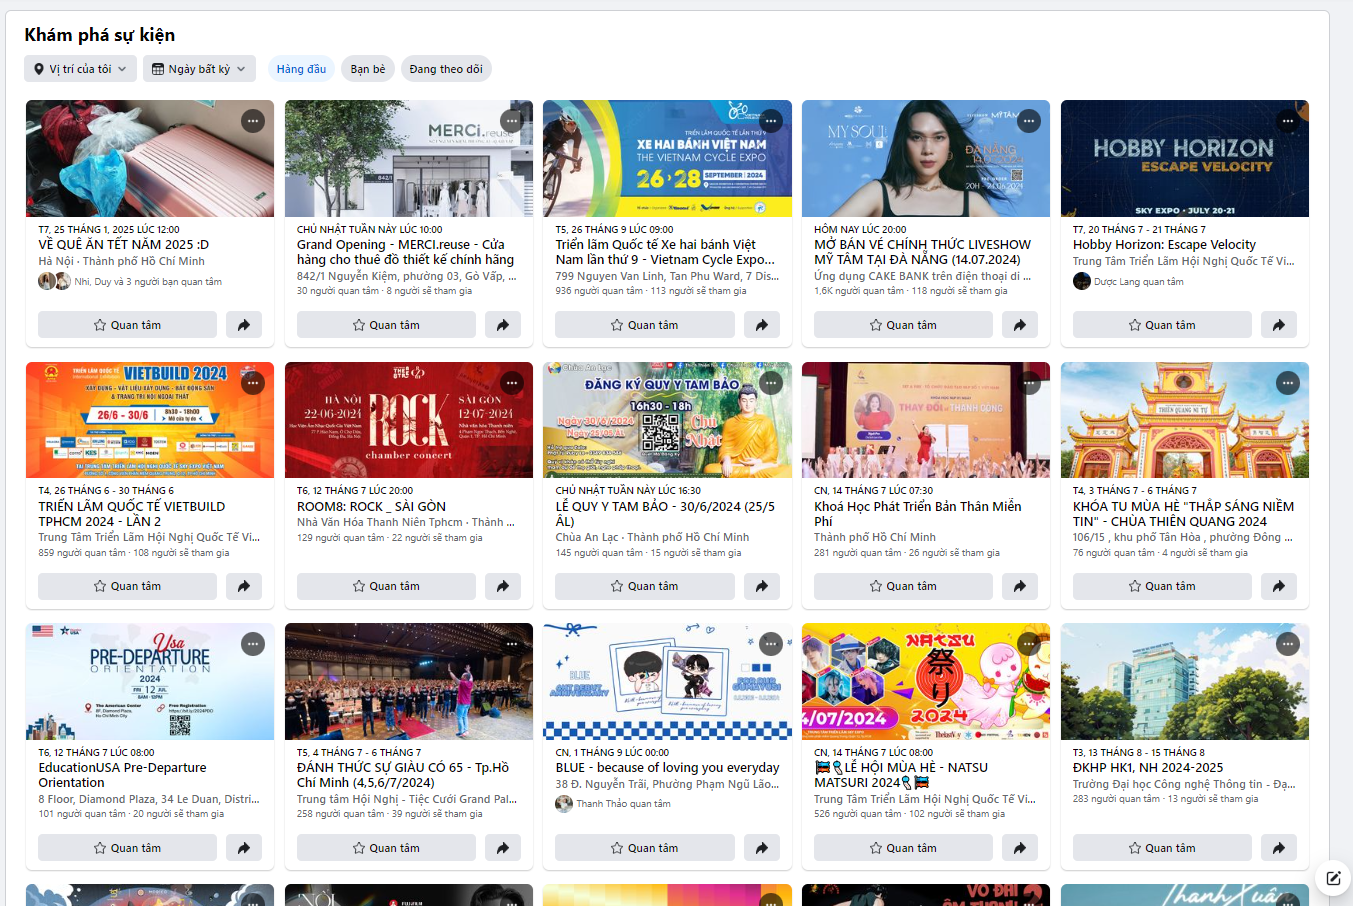Open more options on the BLUE anniversary event image
Viewport: 1353px width, 906px height.
[x=771, y=644]
